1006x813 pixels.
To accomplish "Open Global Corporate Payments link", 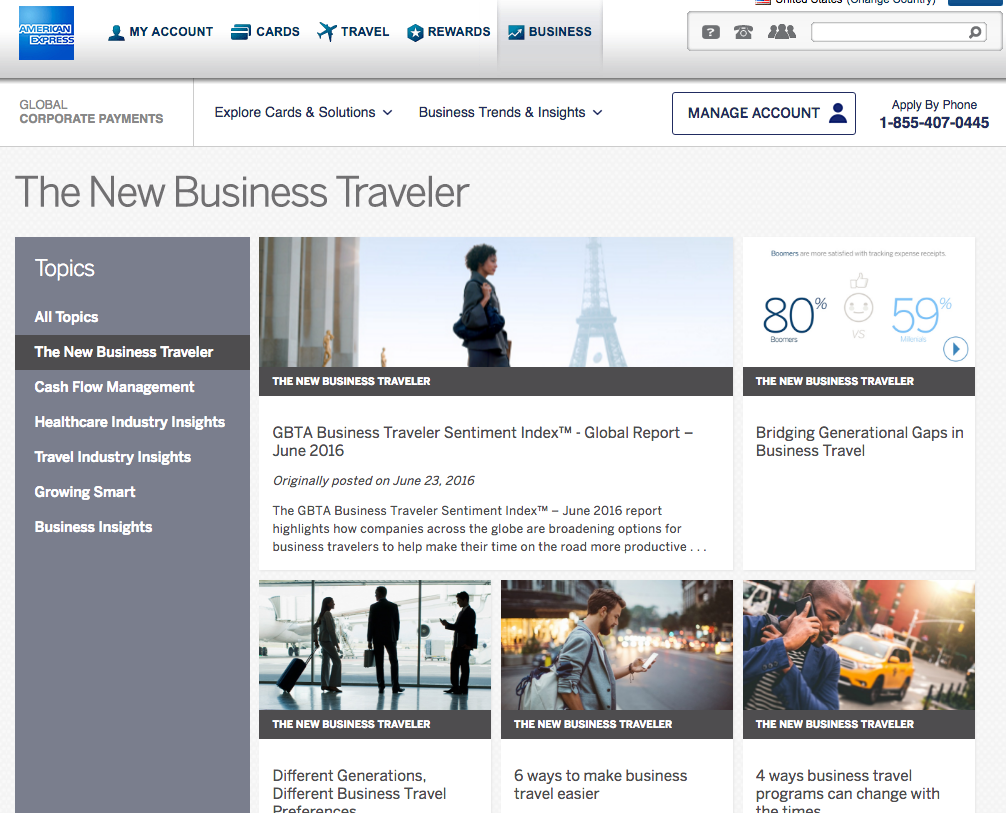I will tap(91, 112).
